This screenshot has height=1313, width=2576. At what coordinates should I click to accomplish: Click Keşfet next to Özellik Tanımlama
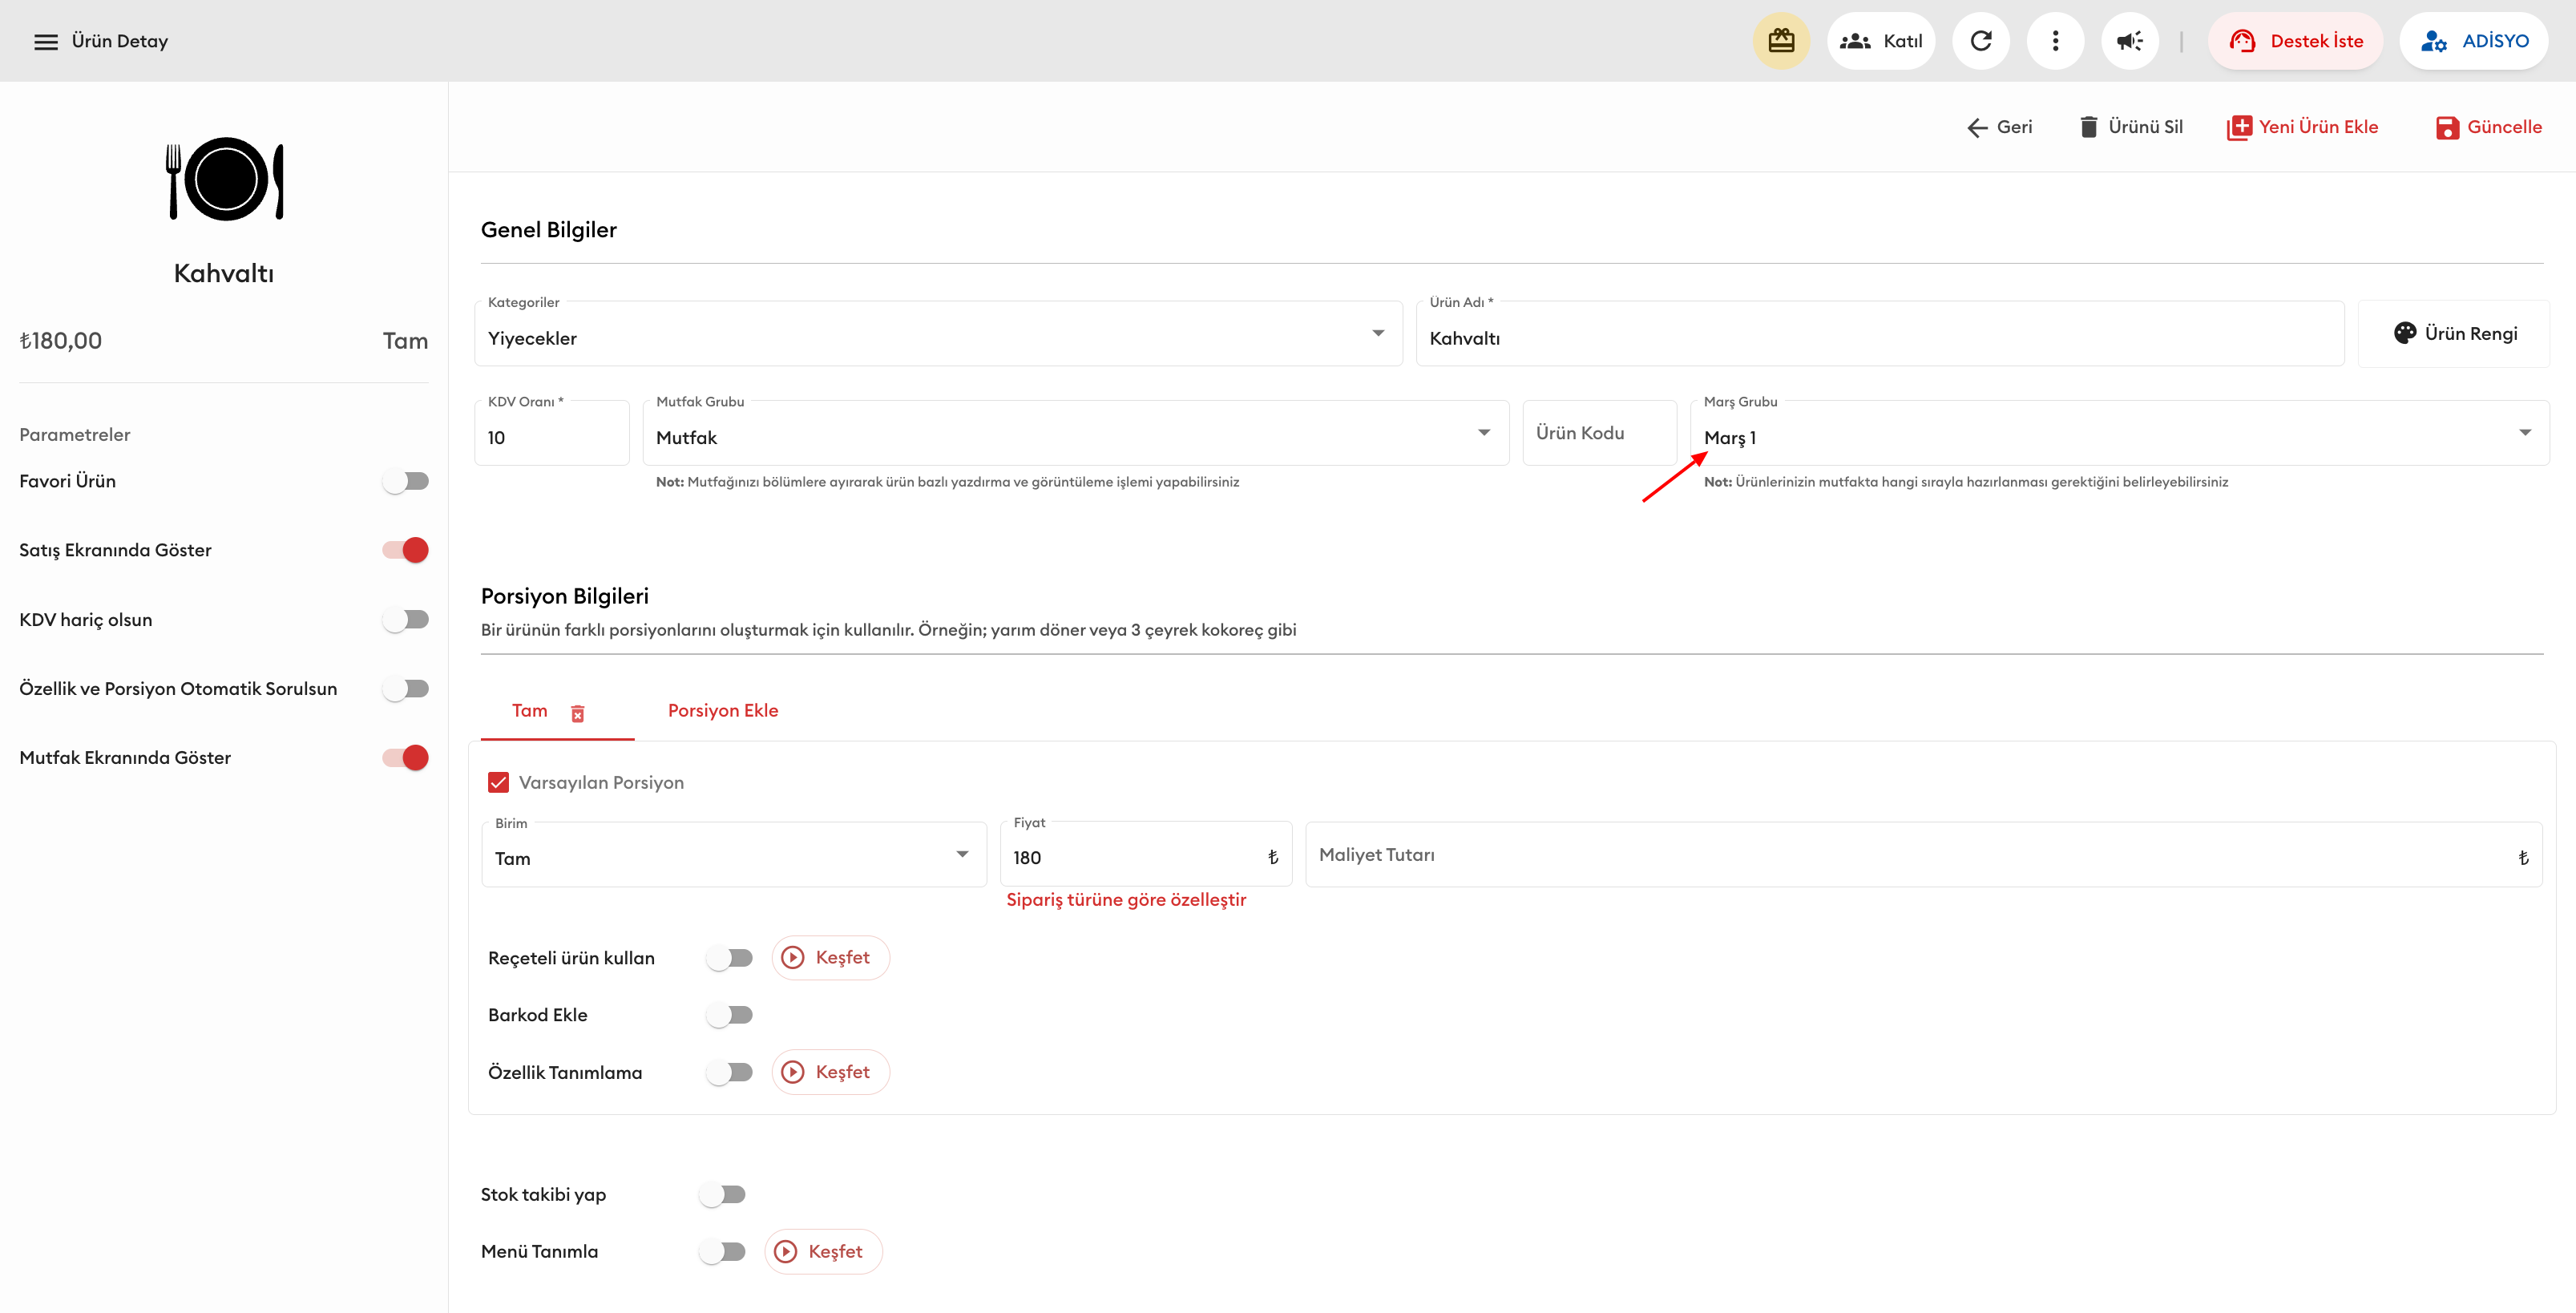tap(830, 1072)
